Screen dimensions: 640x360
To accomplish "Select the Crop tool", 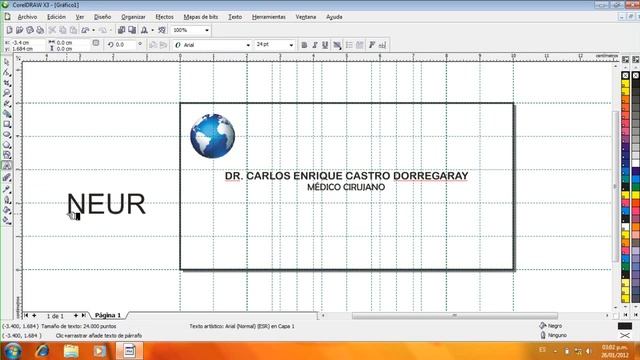I will [x=7, y=83].
